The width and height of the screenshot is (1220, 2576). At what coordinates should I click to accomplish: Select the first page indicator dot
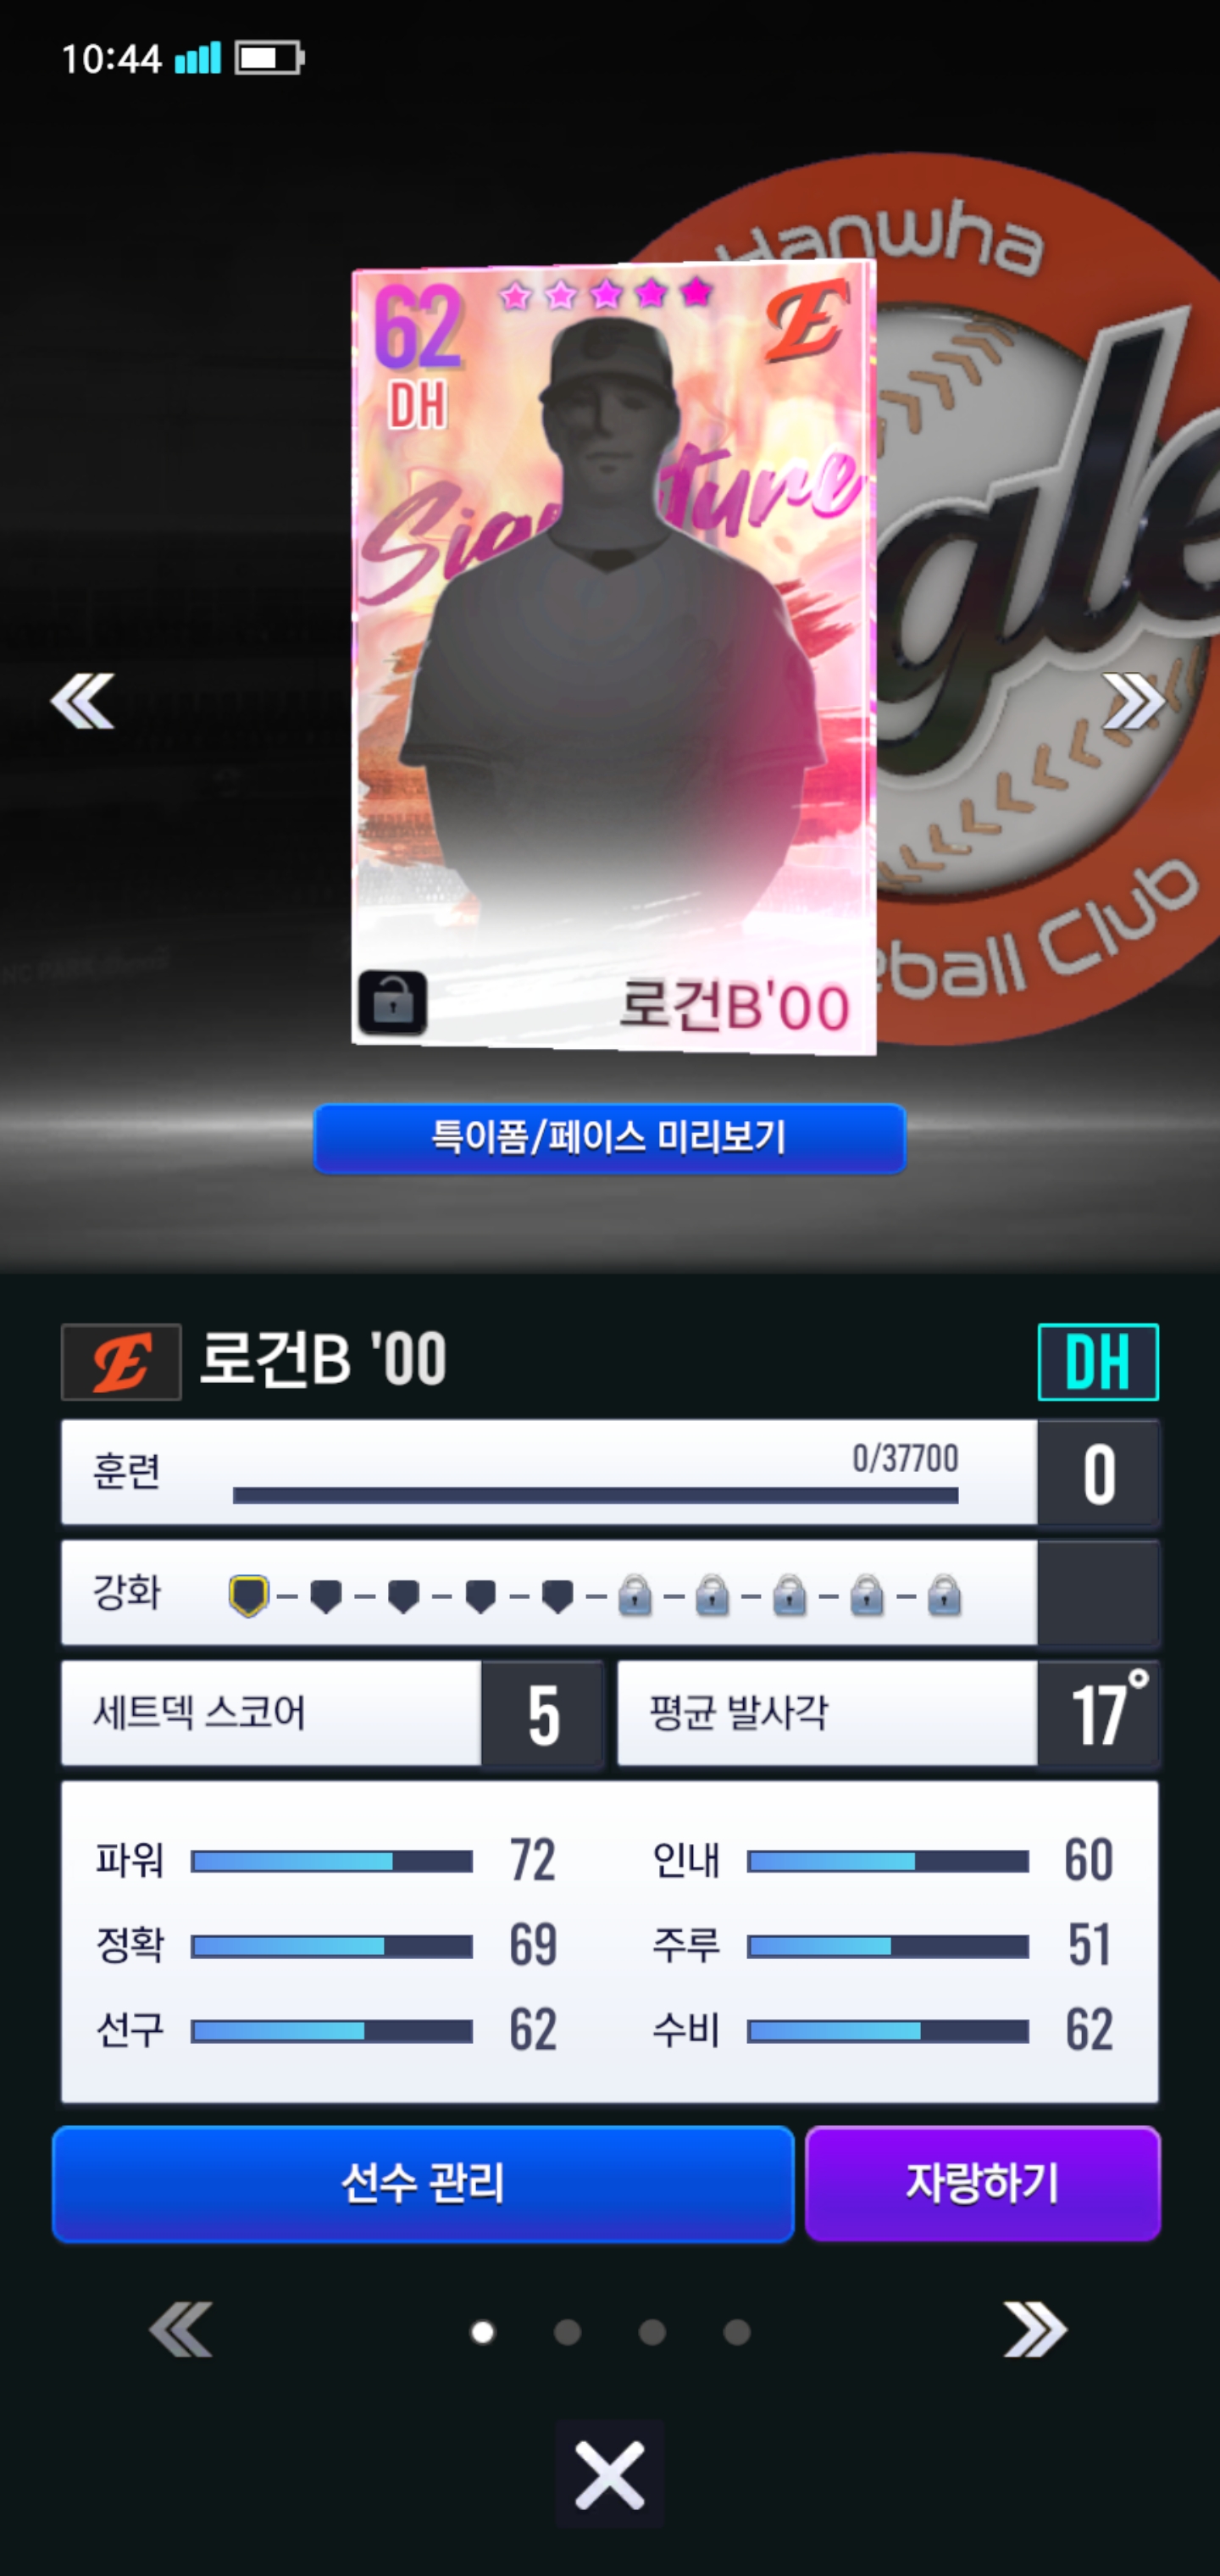(482, 2332)
